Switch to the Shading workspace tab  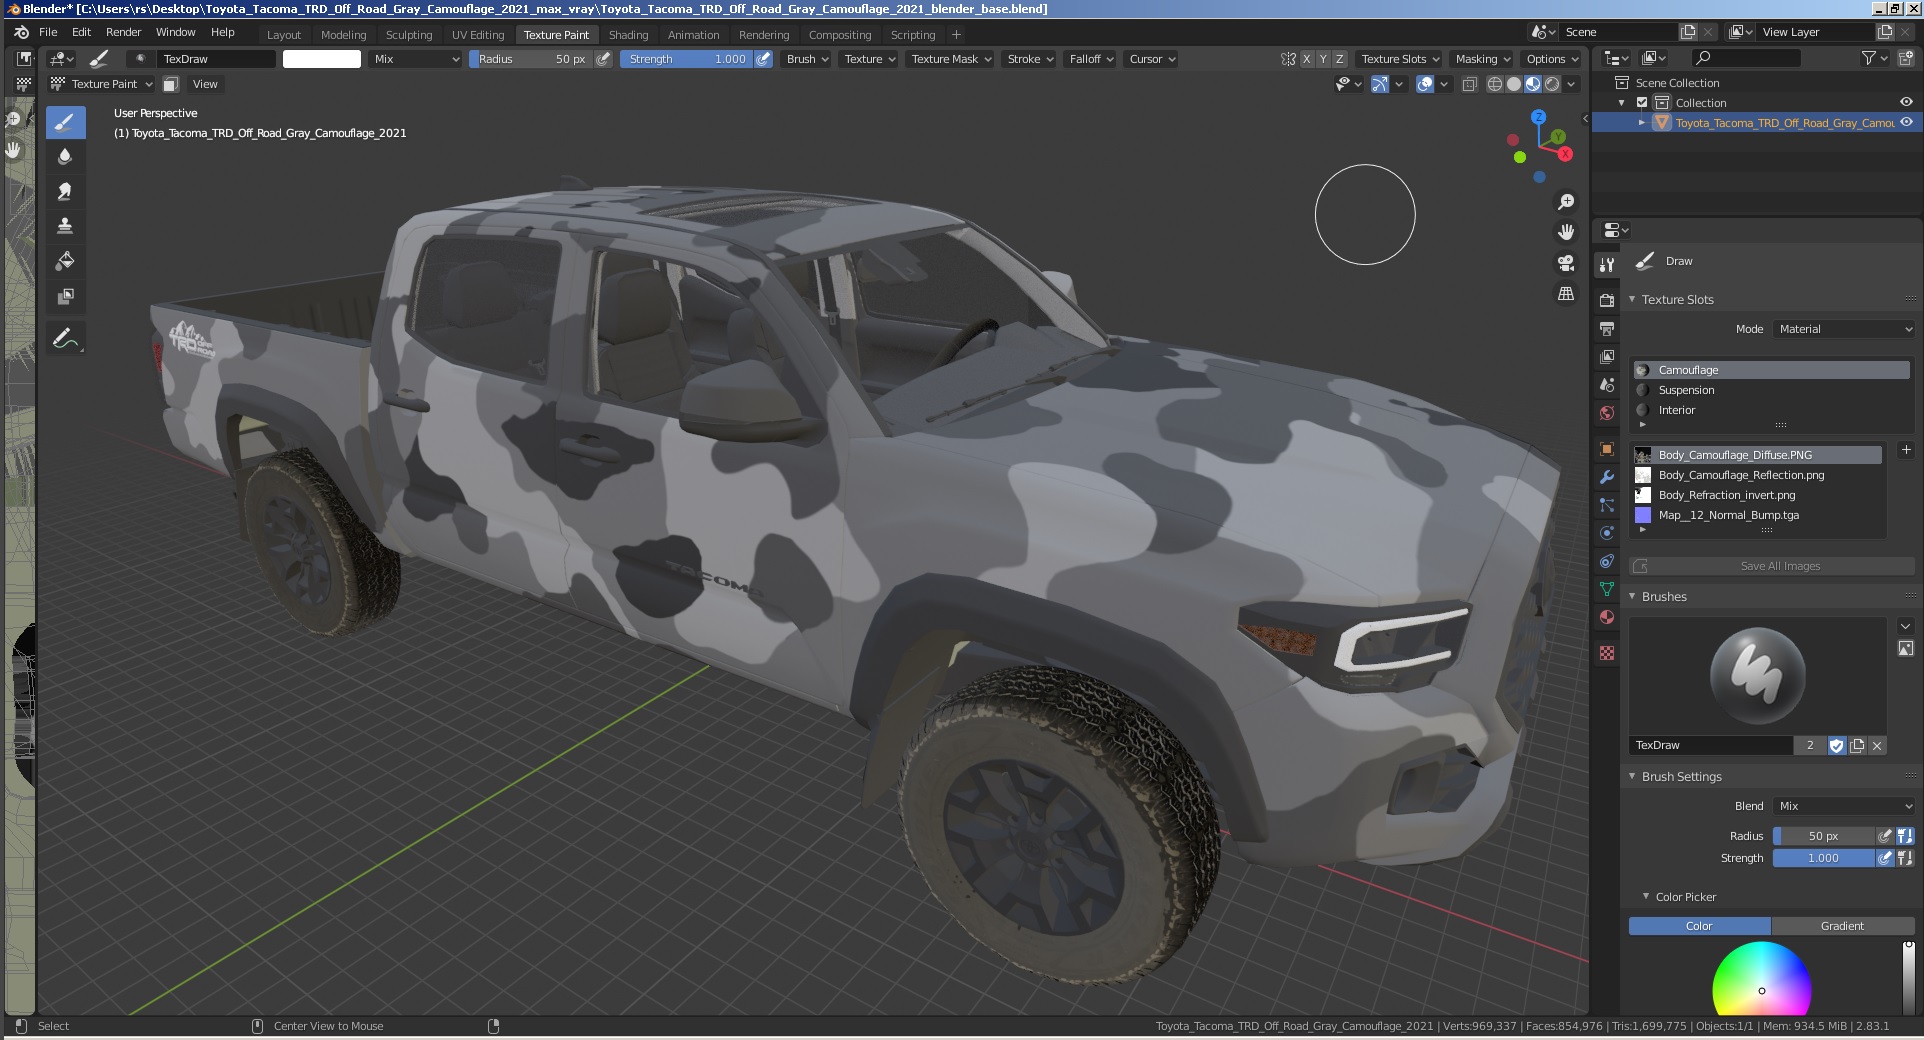click(628, 34)
